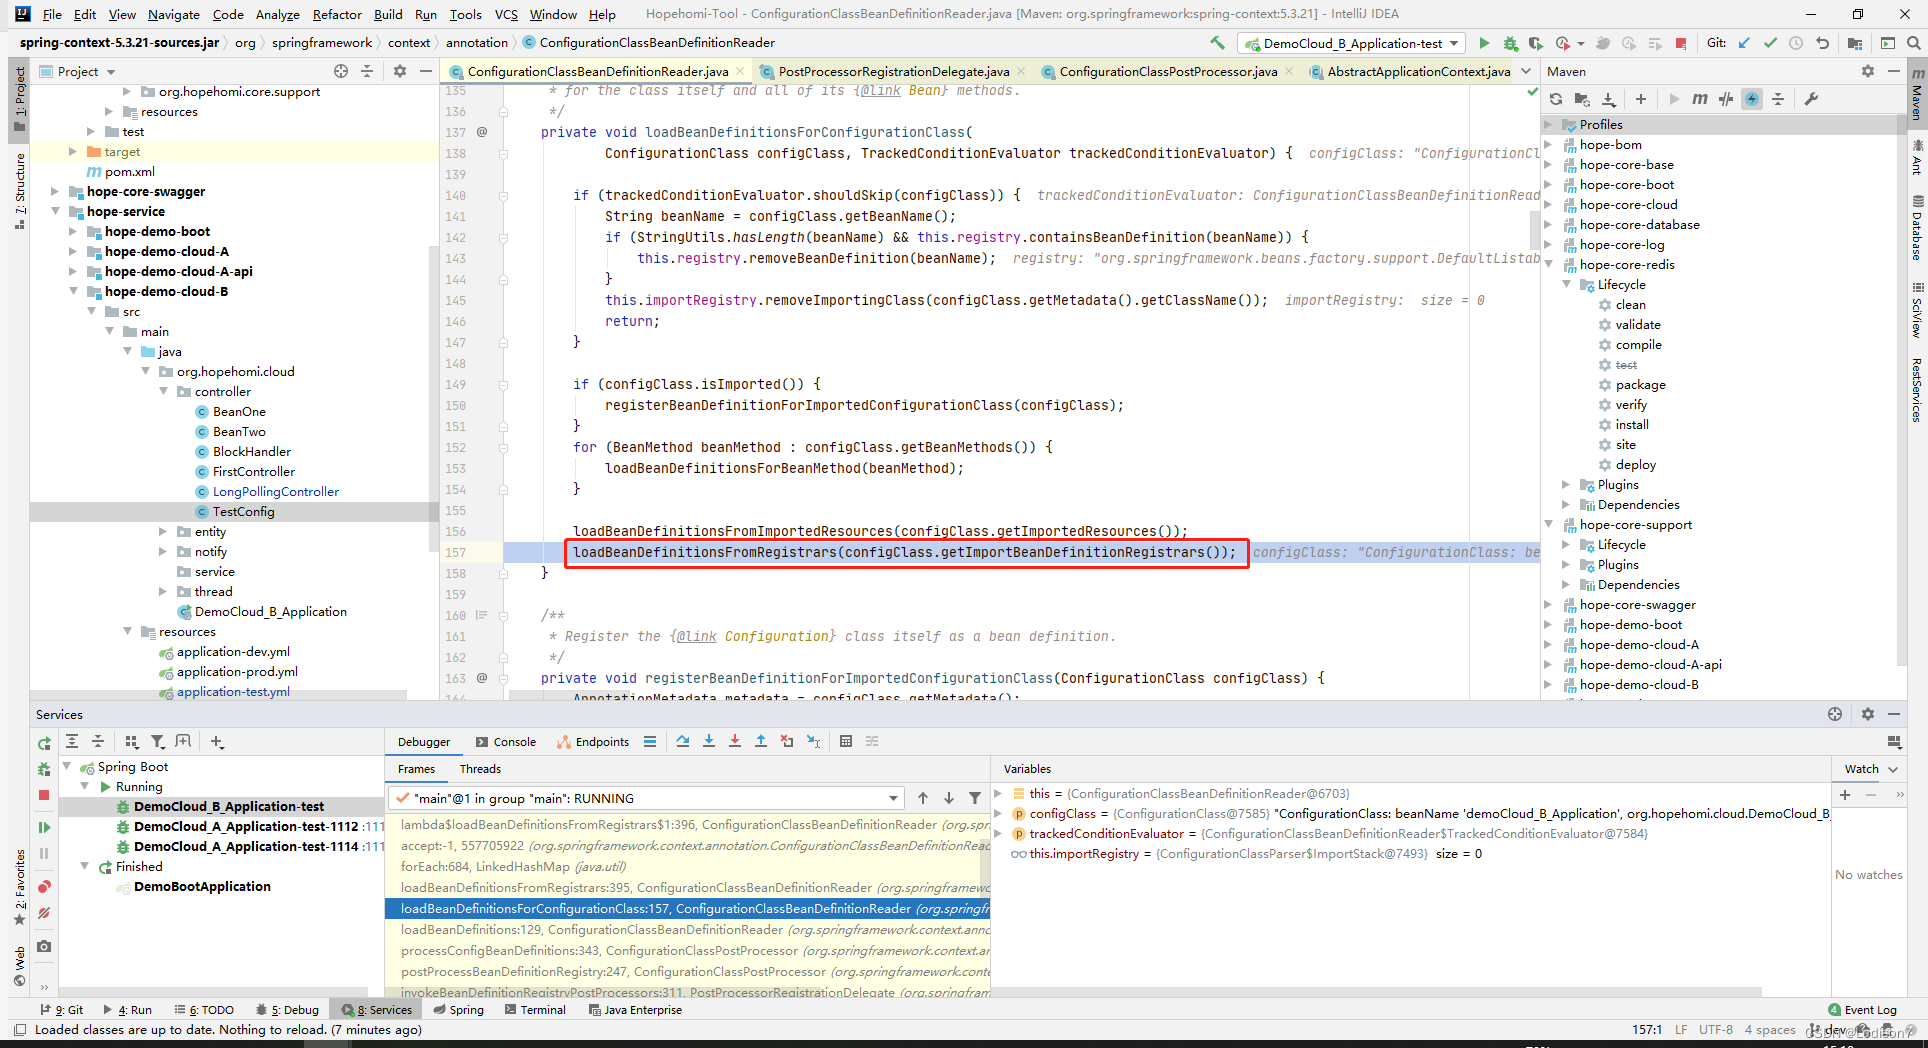Reimport all Maven projects refresh icon
The width and height of the screenshot is (1928, 1048).
click(x=1556, y=99)
